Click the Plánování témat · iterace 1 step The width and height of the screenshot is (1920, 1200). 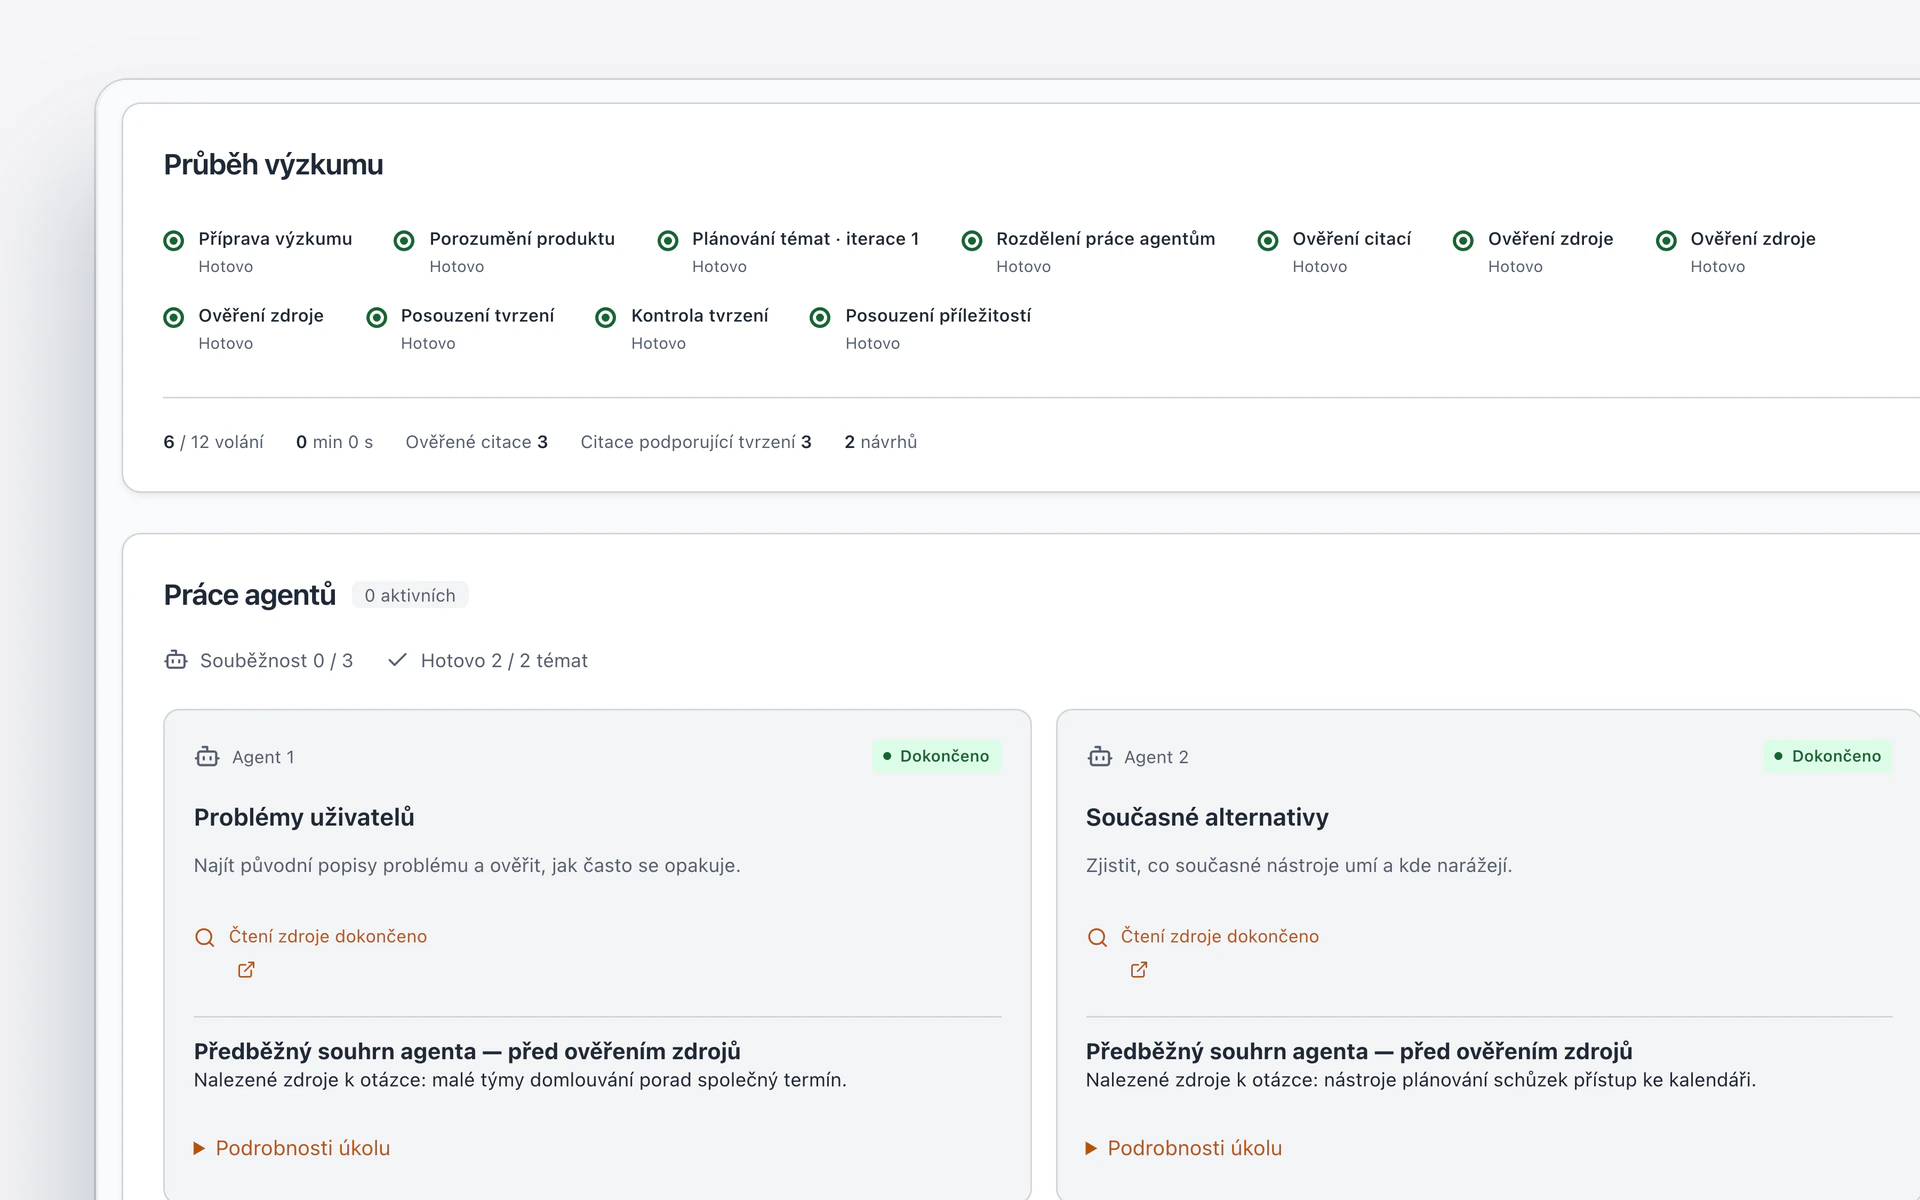pyautogui.click(x=789, y=252)
